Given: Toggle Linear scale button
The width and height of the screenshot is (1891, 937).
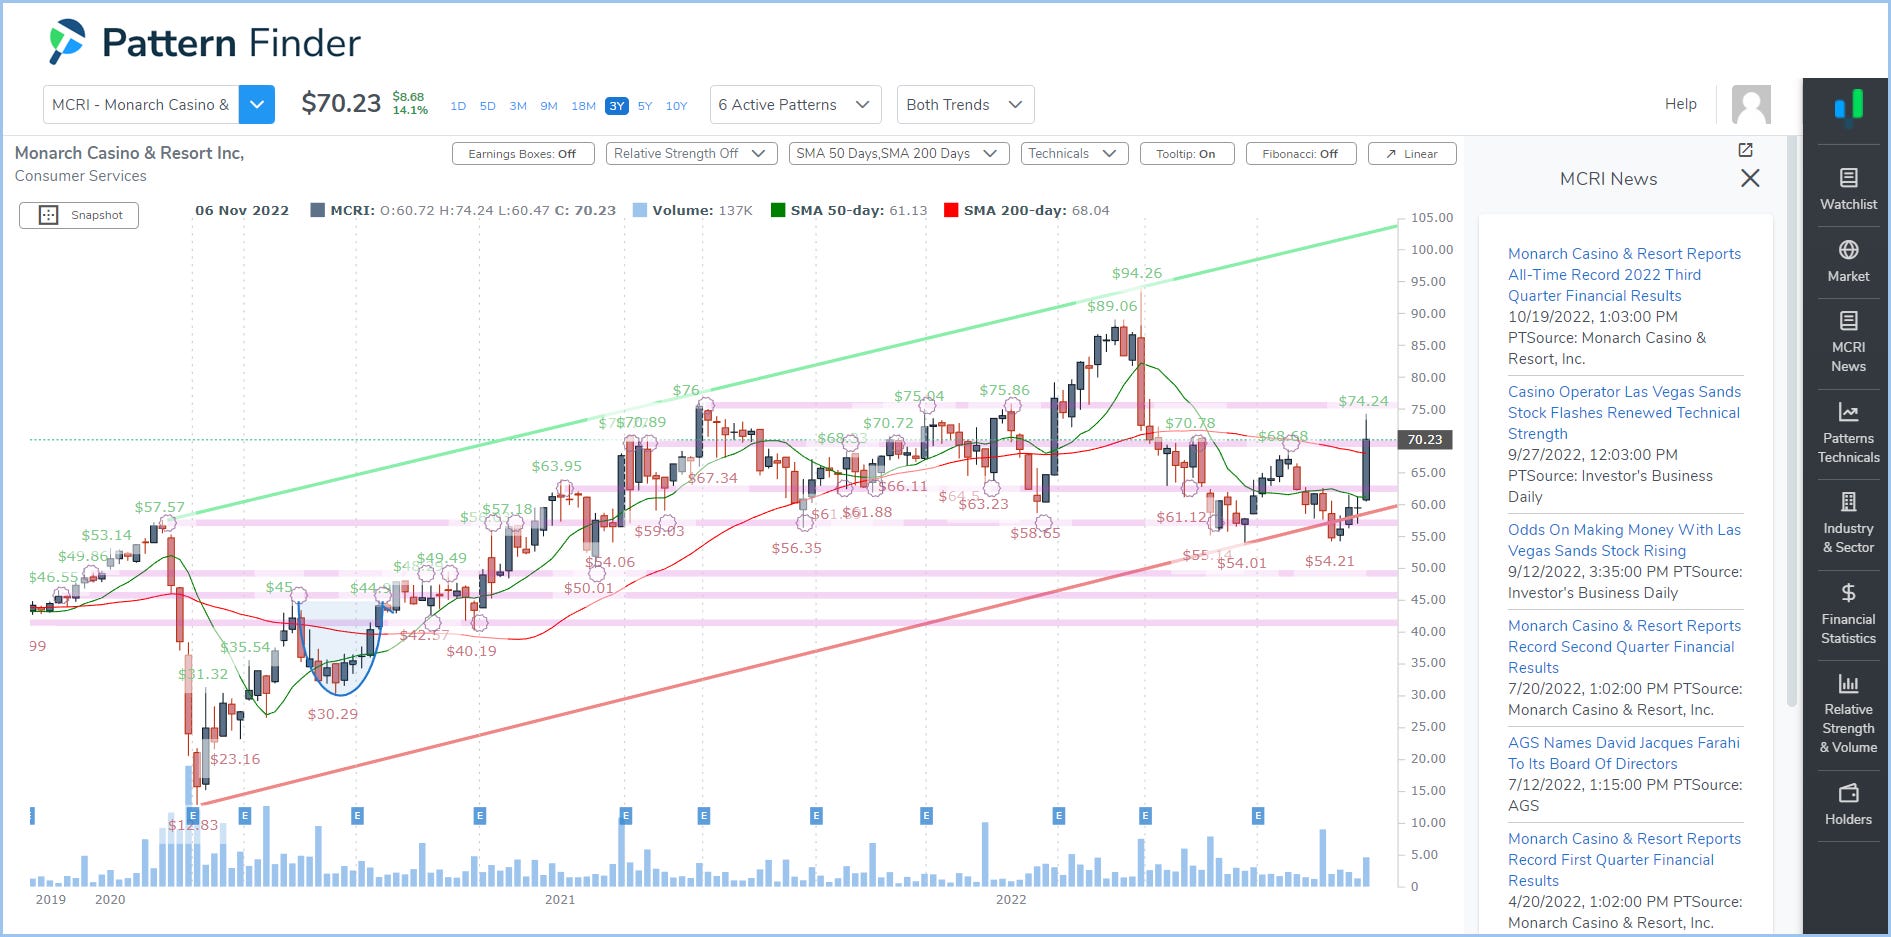Looking at the screenshot, I should coord(1412,154).
